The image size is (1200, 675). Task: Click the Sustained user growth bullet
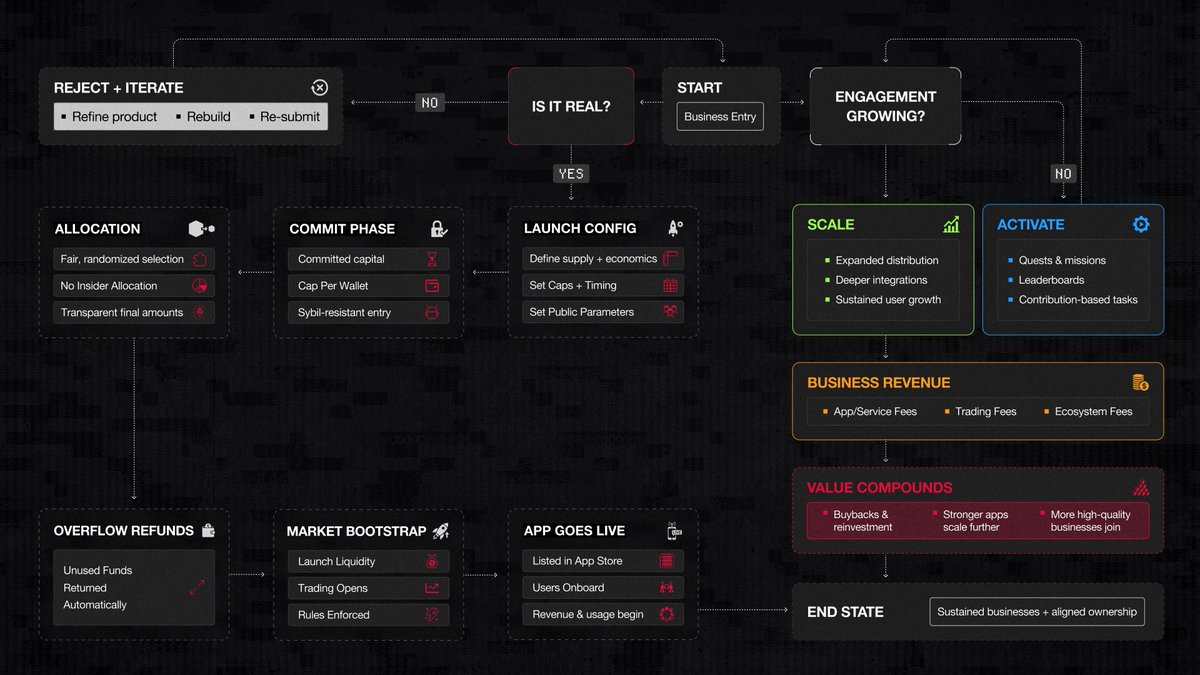[888, 300]
